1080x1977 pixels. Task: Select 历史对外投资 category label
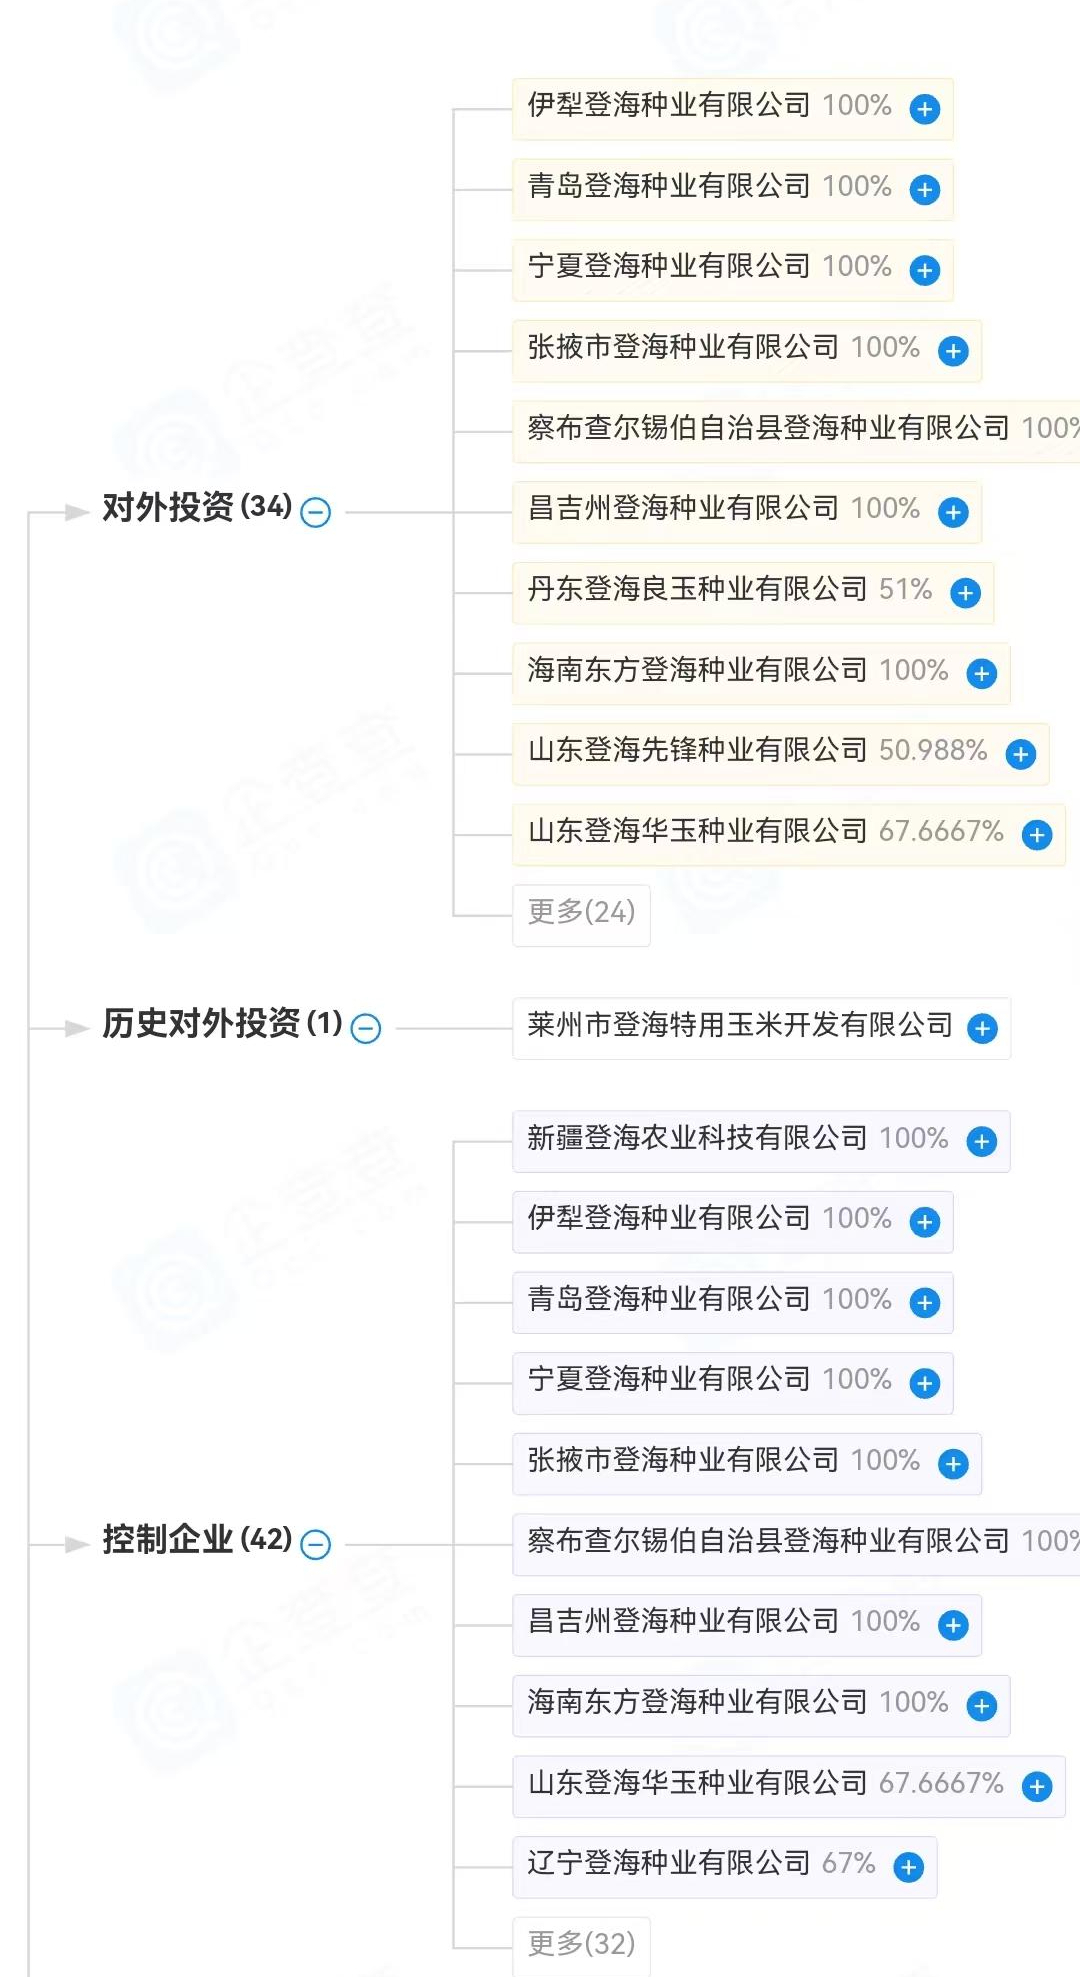point(200,1024)
